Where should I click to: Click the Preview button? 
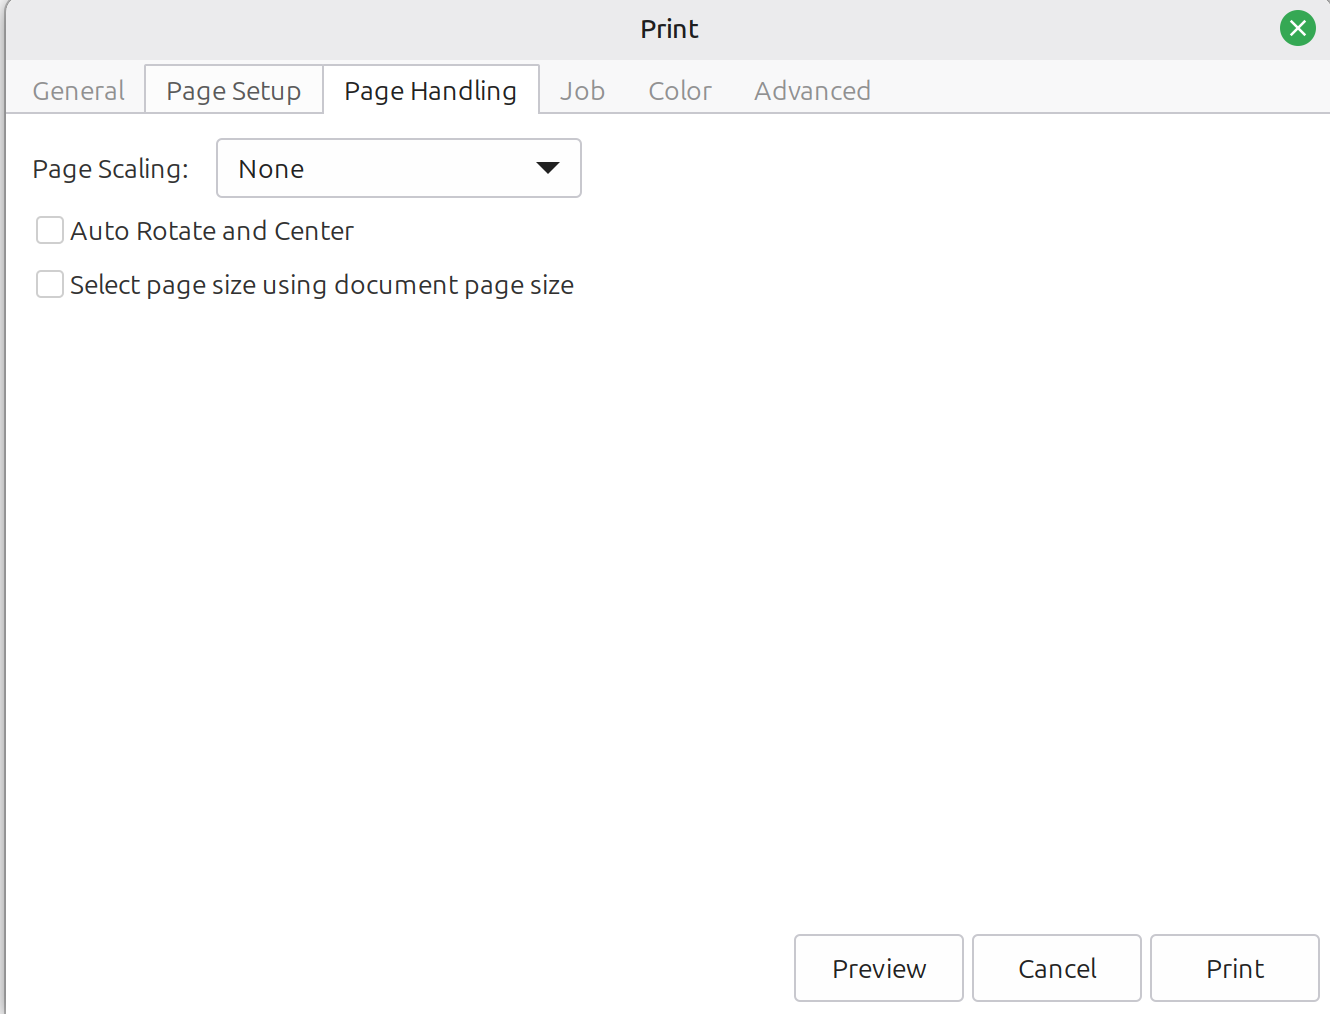[x=879, y=968]
